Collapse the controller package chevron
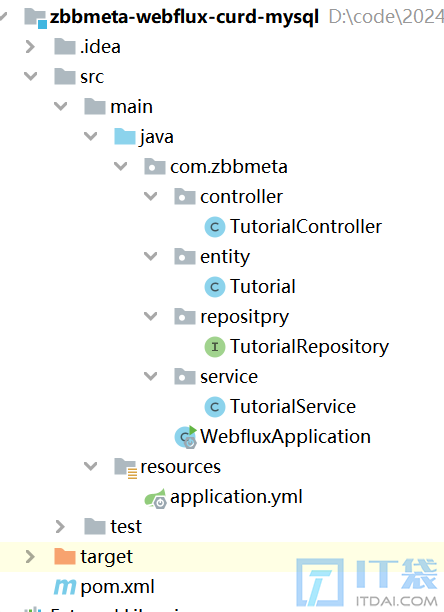Screen dimensions: 444x612 (151, 196)
